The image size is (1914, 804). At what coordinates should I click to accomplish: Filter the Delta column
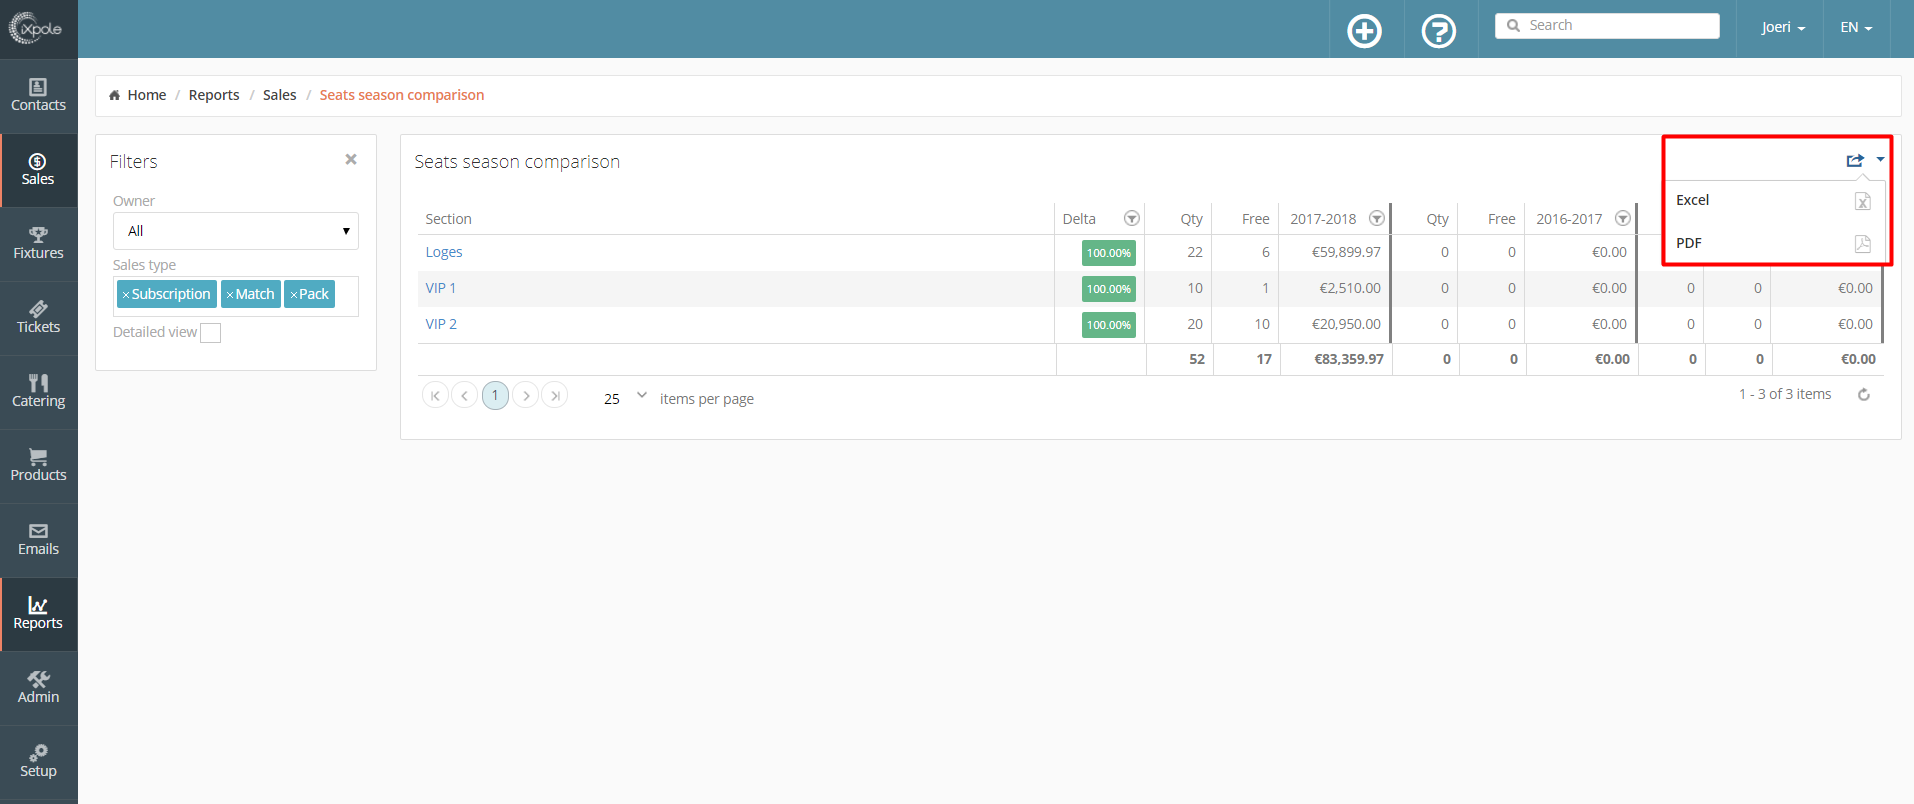coord(1132,218)
